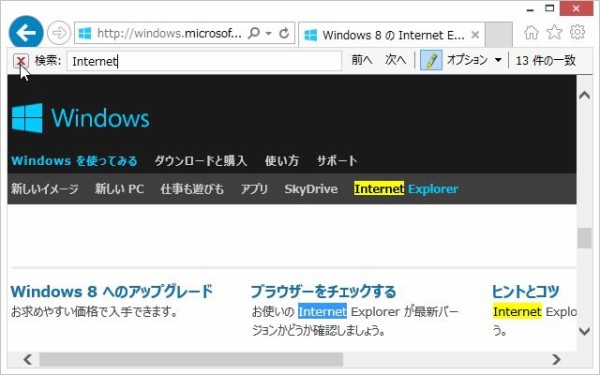Open Windows 8 へのアップグレード heading link
Viewport: 600px width, 375px height.
pyautogui.click(x=111, y=291)
